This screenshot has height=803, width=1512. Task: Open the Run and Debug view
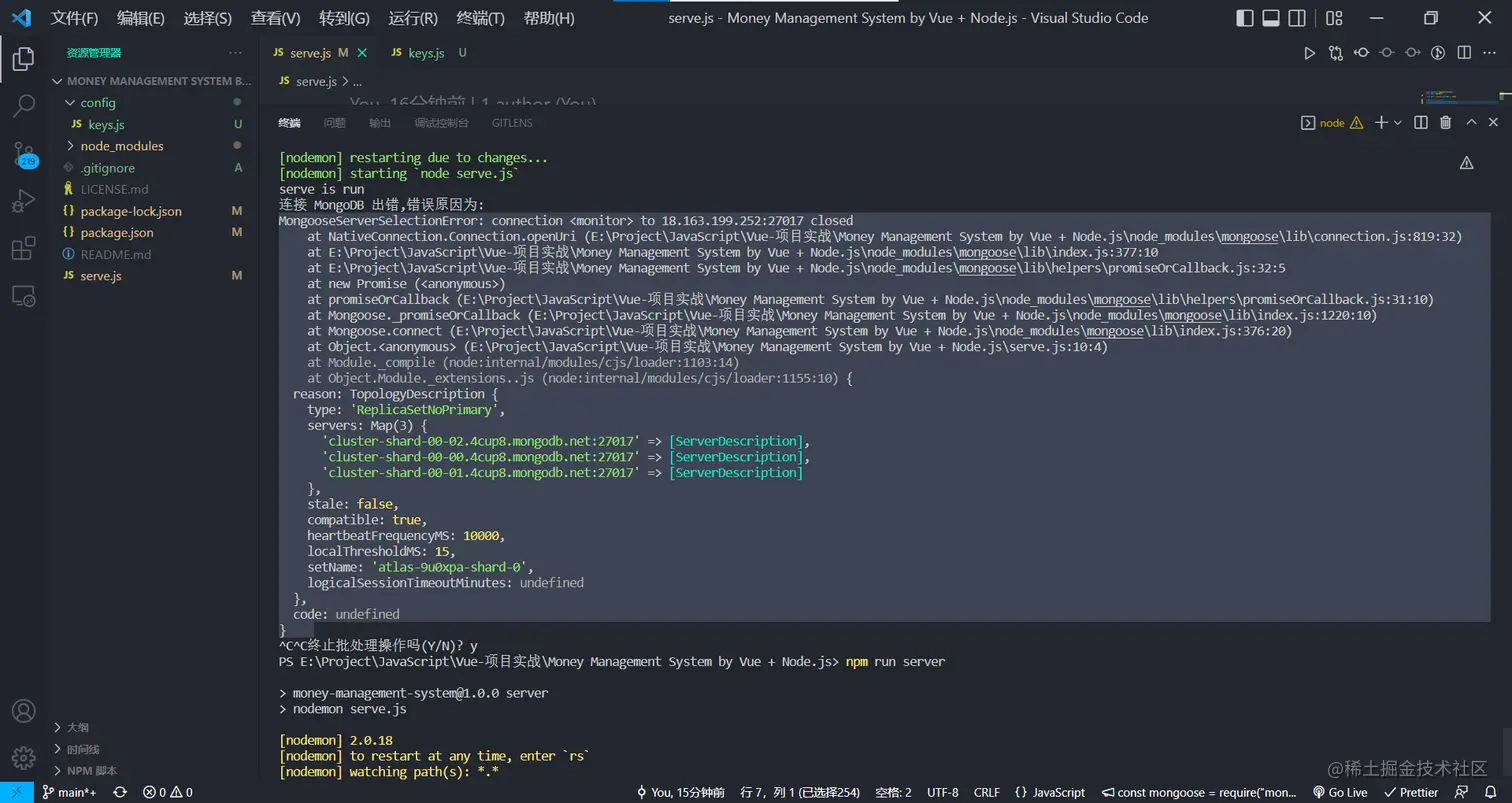tap(23, 202)
